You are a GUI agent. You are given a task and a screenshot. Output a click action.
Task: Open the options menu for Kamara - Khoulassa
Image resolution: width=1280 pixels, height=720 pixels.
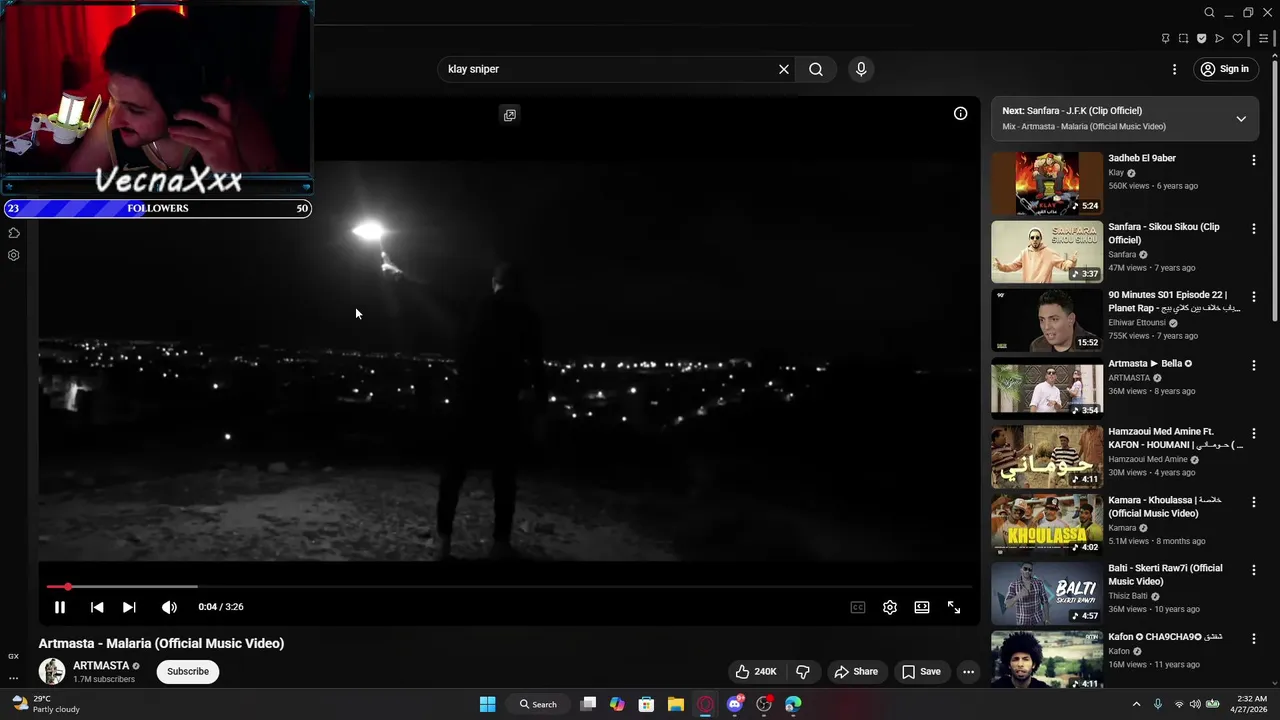tap(1254, 502)
